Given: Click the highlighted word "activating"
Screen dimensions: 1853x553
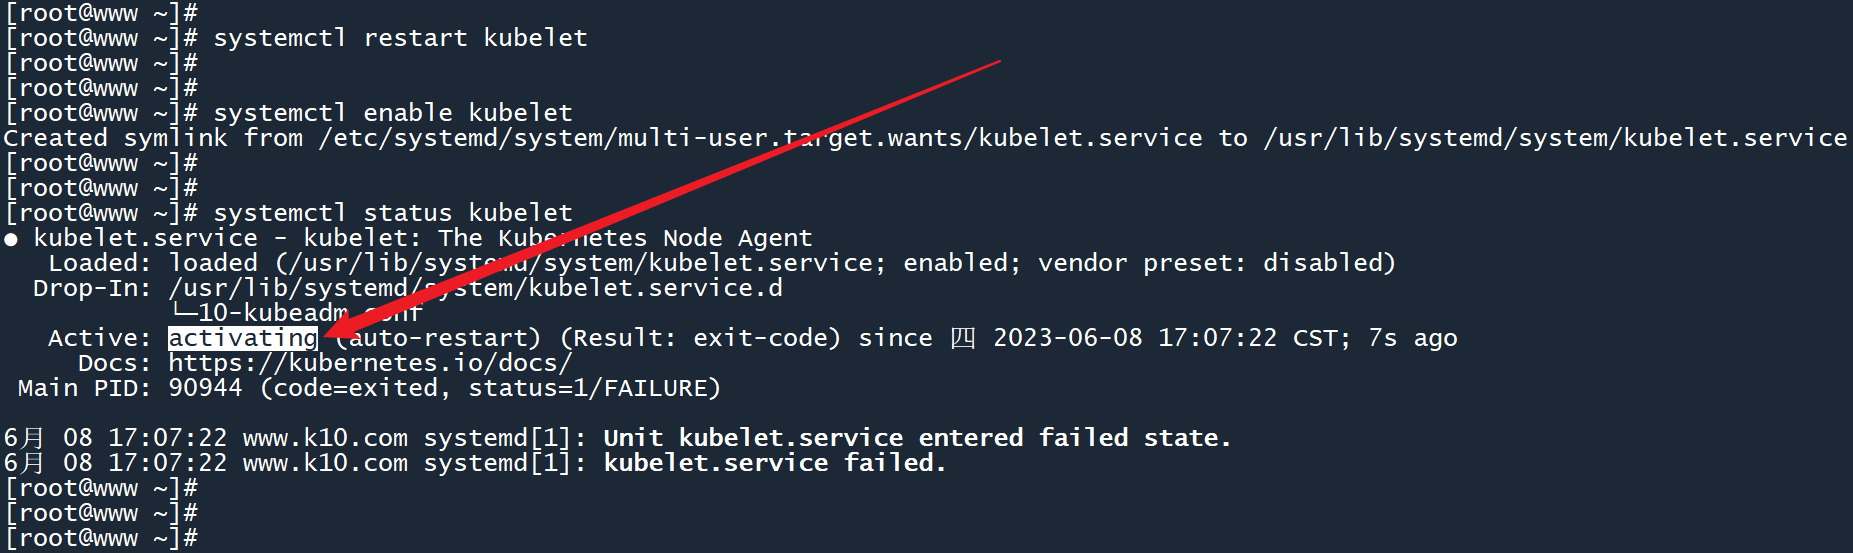Looking at the screenshot, I should click(x=243, y=338).
